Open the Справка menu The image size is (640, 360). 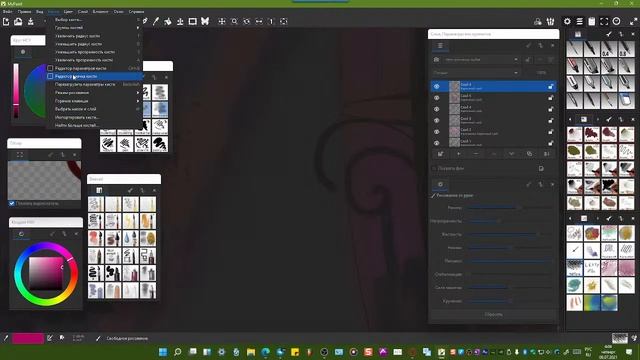click(136, 12)
